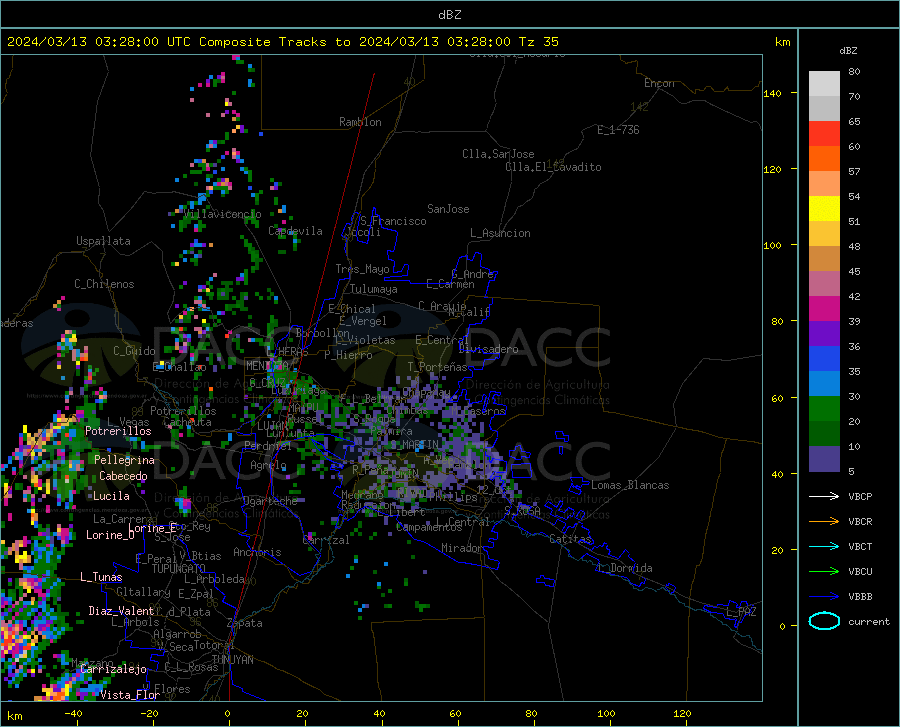The width and height of the screenshot is (900, 727).
Task: Pick the slate violet 5-10 dBZ swatch
Action: point(824,459)
